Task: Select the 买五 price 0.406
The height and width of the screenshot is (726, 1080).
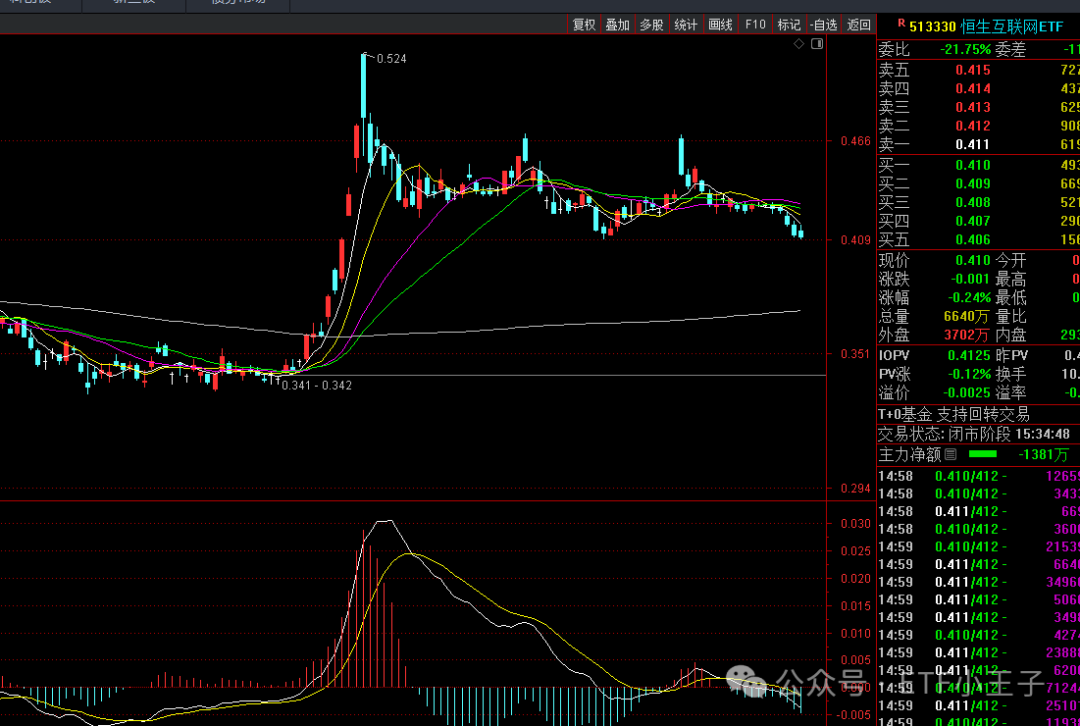Action: point(973,240)
